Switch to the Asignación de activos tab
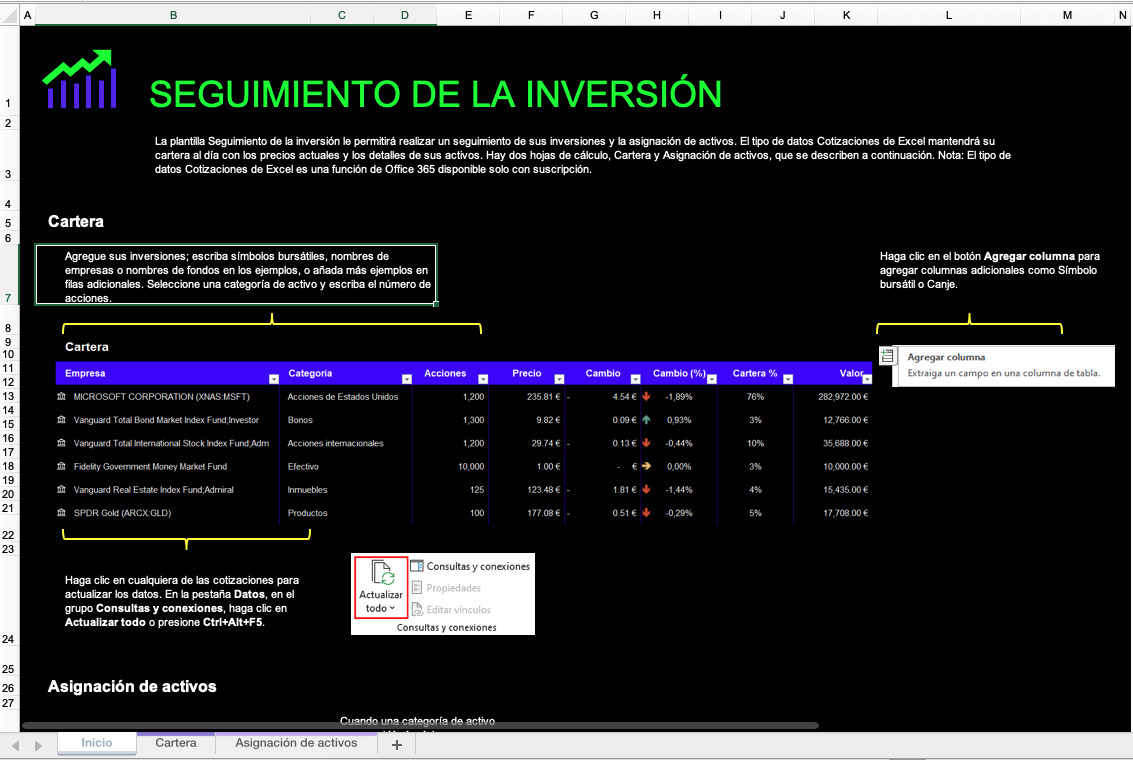Viewport: 1133px width, 760px height. point(295,743)
